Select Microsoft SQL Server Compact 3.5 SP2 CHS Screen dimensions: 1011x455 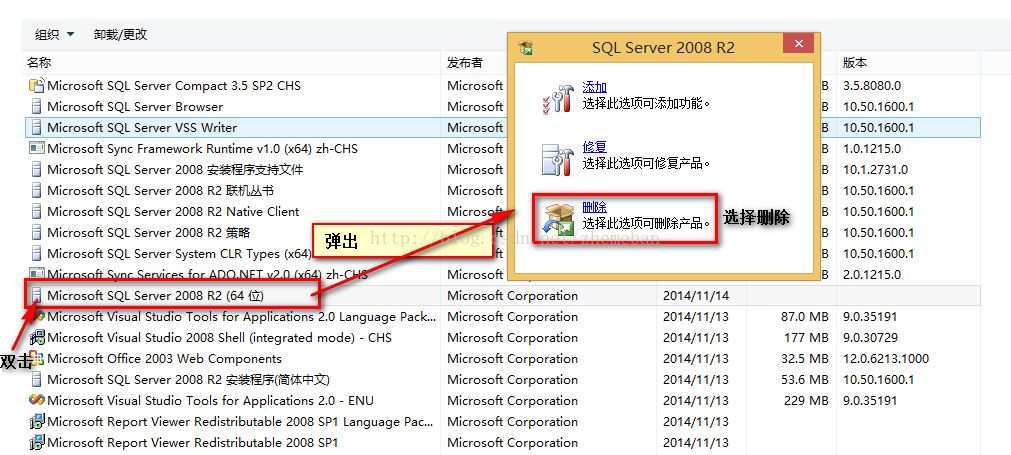pos(174,85)
